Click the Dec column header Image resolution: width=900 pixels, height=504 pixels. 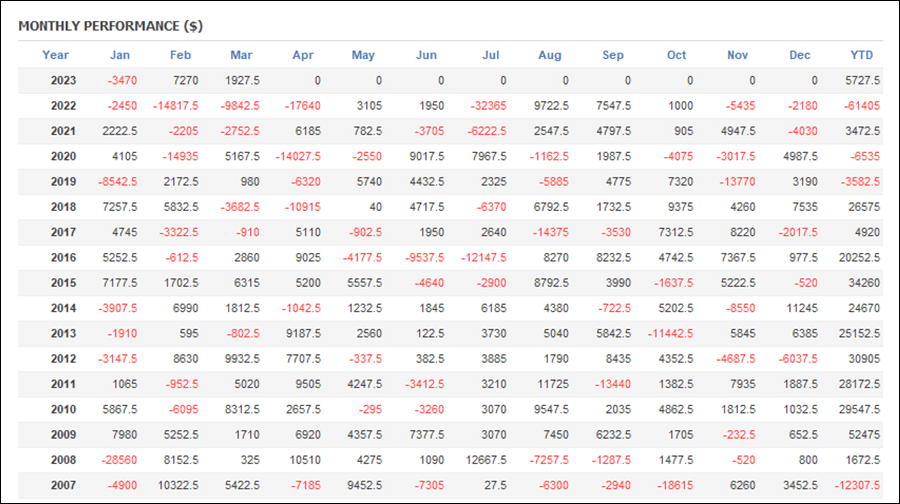(x=800, y=55)
